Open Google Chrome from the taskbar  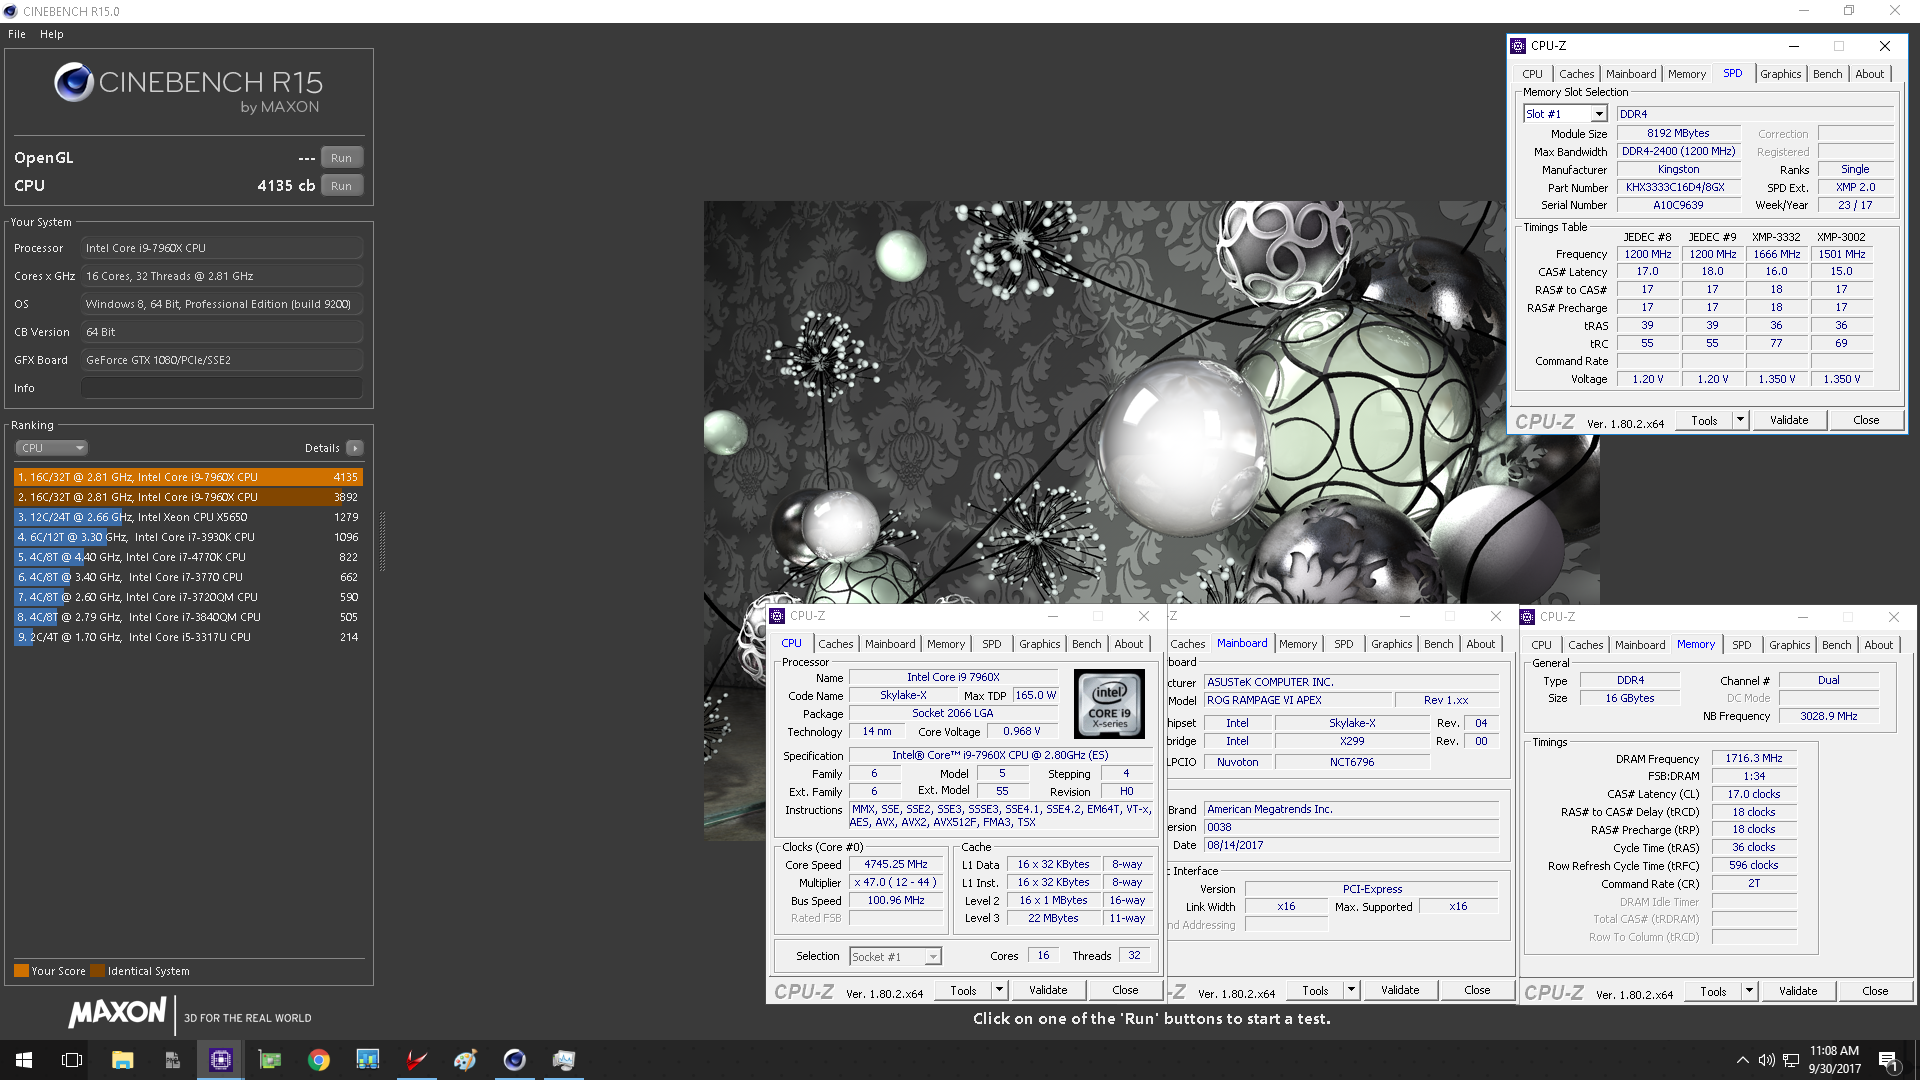[x=318, y=1060]
